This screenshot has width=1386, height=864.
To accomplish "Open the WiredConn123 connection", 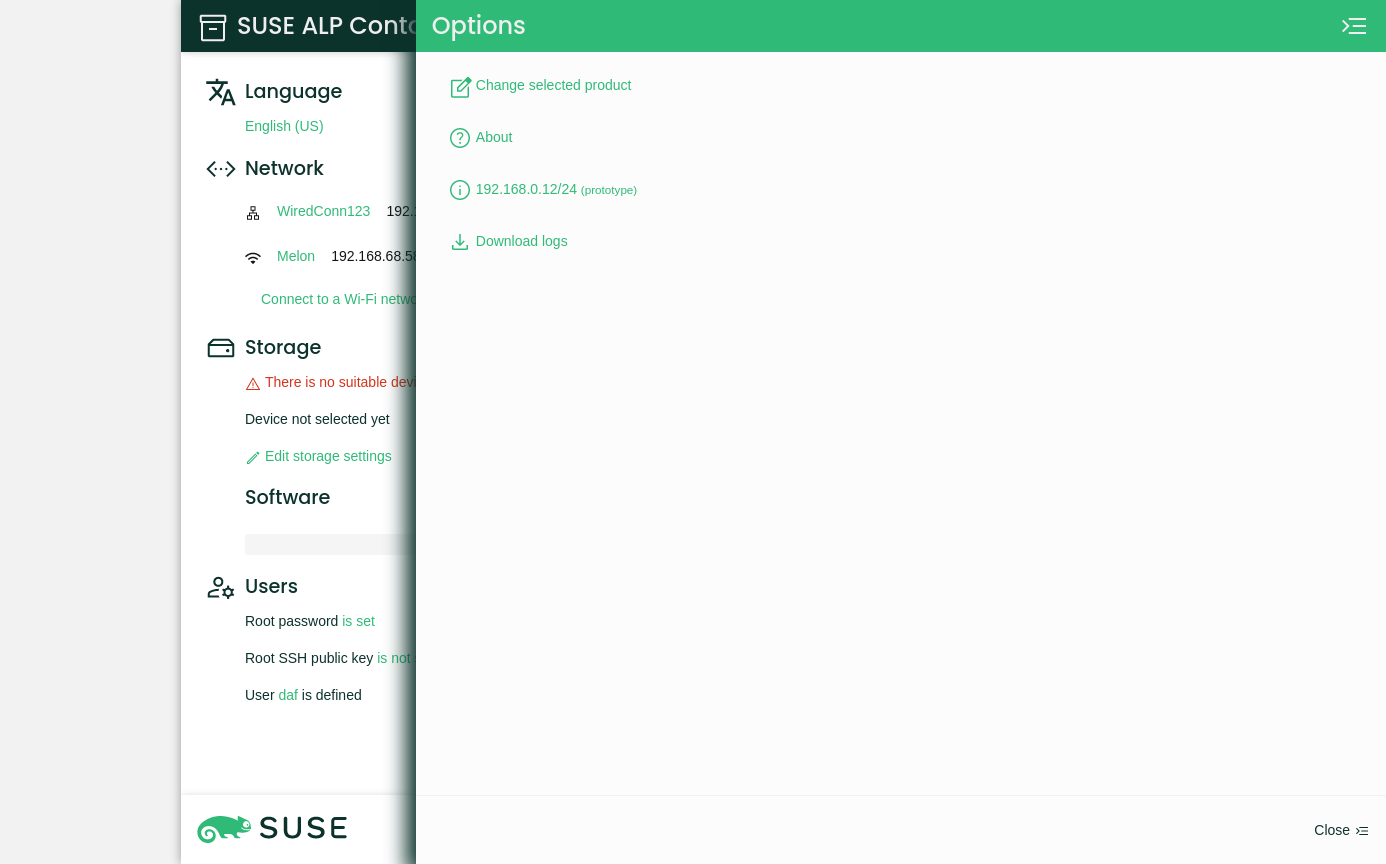I will 323,211.
